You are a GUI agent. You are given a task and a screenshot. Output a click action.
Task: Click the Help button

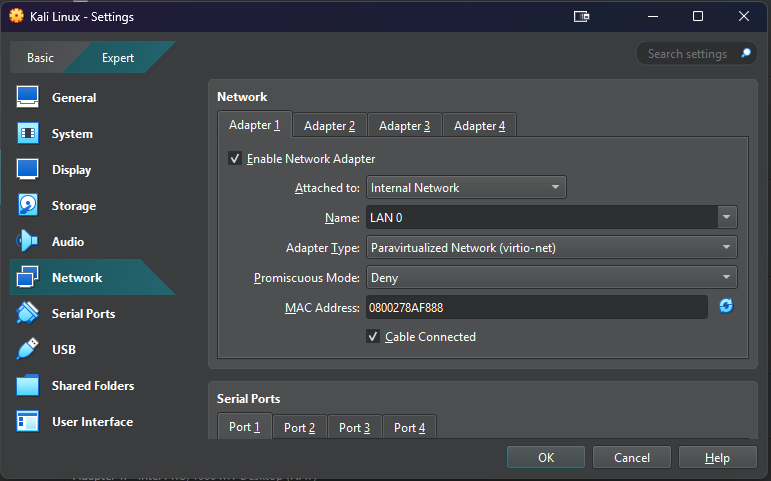pos(717,457)
